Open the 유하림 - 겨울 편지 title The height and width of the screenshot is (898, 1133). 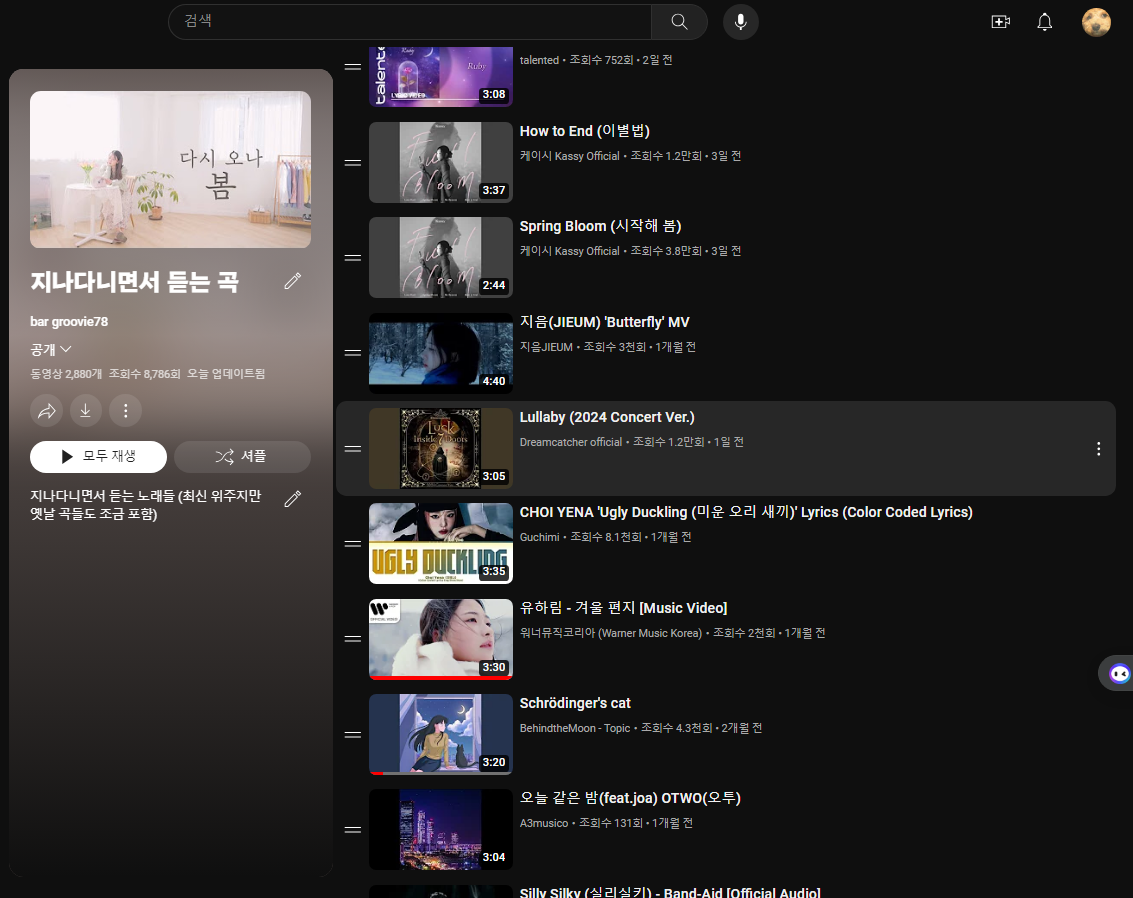click(x=624, y=608)
